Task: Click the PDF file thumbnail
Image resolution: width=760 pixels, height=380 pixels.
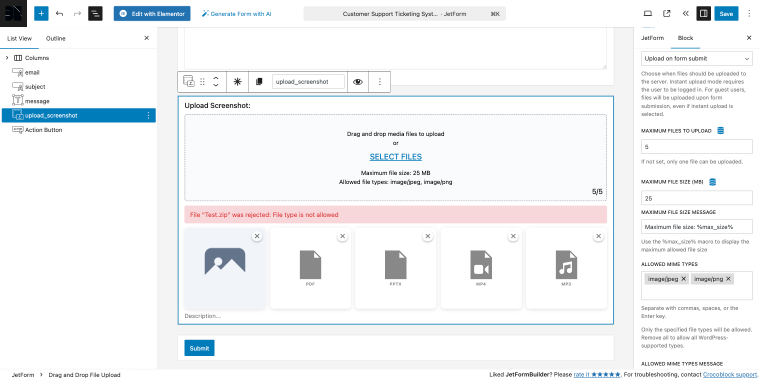Action: [x=310, y=269]
